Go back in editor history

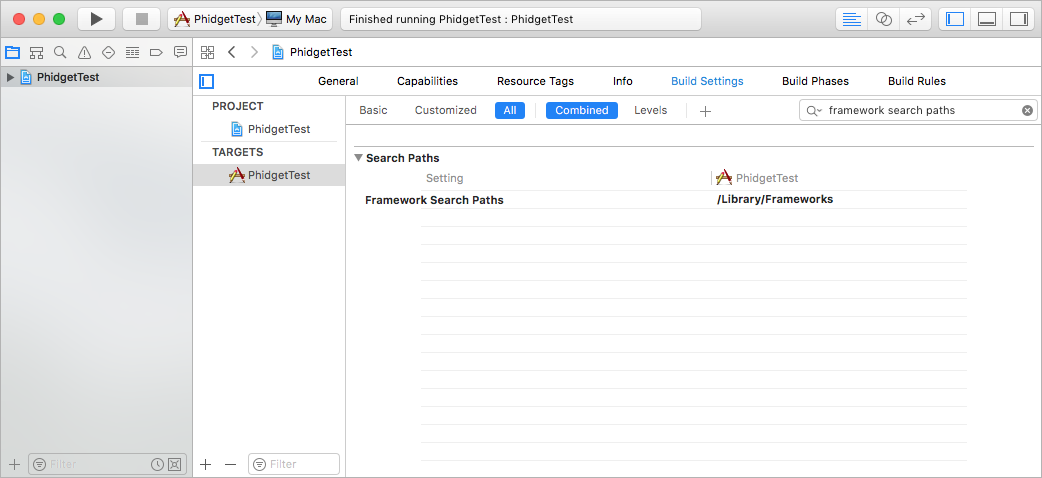click(x=231, y=53)
